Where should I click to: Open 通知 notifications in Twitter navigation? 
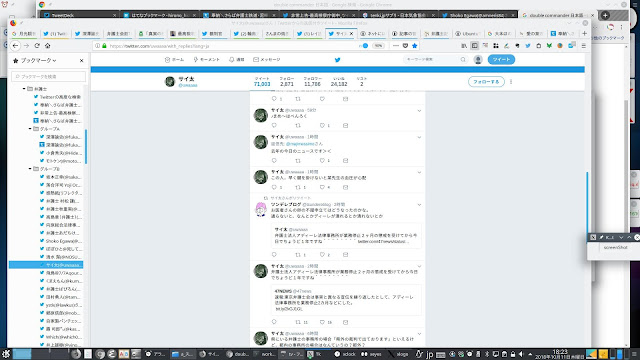tap(236, 60)
